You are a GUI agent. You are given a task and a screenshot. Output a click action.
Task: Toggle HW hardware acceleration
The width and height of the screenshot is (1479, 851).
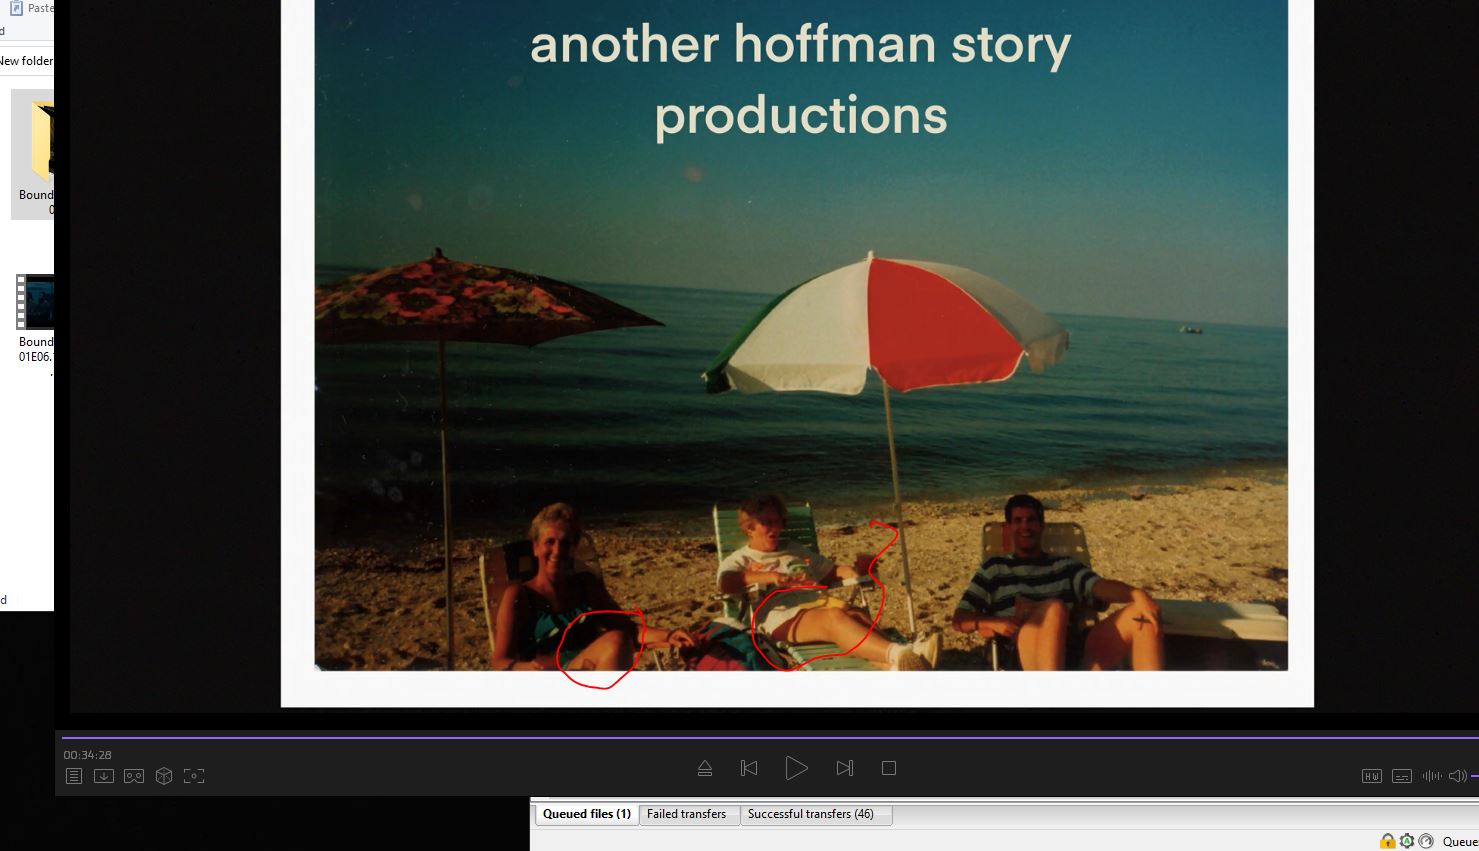pos(1372,776)
